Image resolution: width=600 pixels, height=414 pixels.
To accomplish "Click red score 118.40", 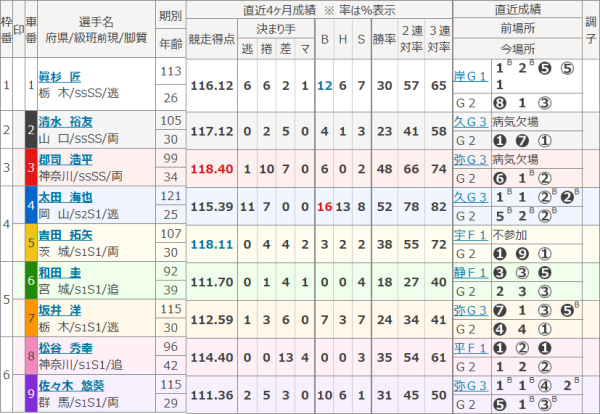I will pos(212,169).
